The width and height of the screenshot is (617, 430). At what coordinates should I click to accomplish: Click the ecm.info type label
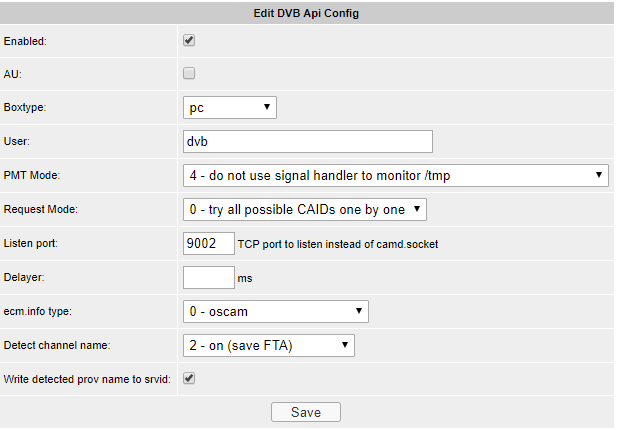(40, 311)
